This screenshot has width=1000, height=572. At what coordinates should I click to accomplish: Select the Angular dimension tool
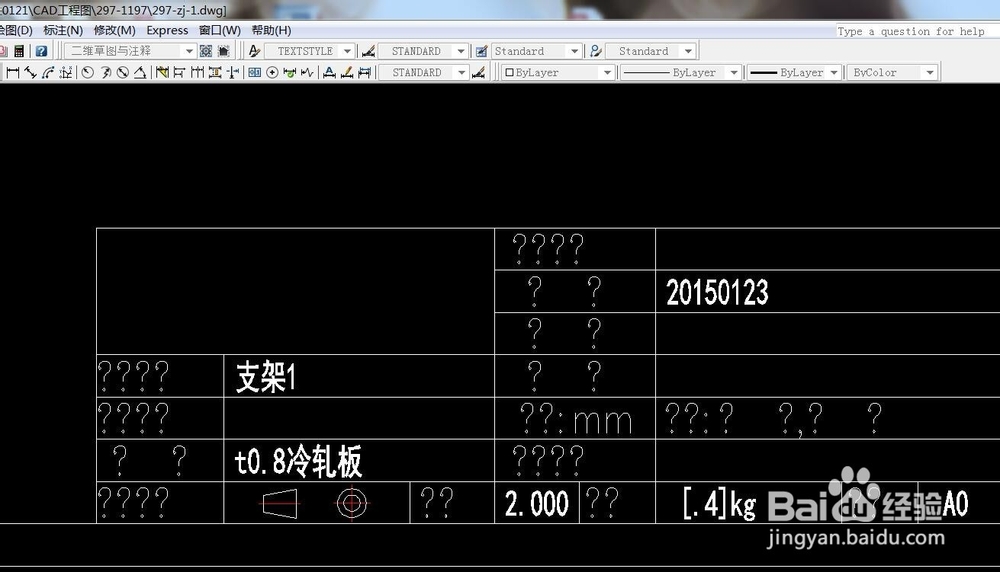click(x=140, y=73)
